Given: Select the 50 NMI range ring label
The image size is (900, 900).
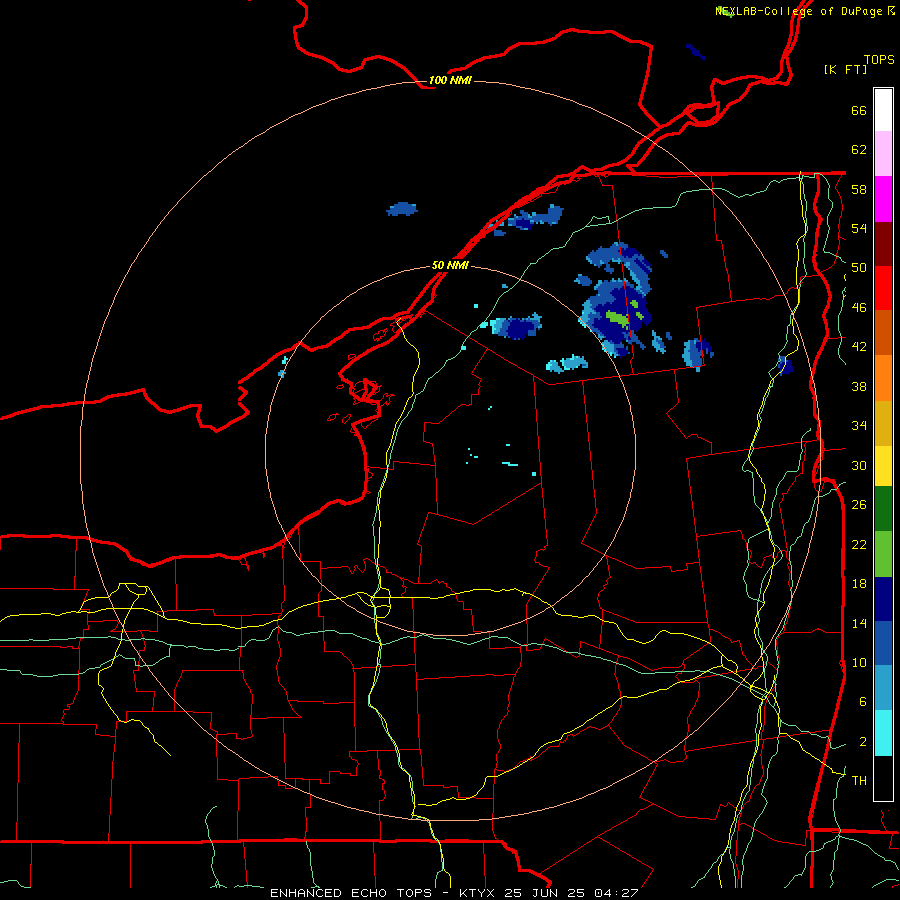Looking at the screenshot, I should pos(450,265).
